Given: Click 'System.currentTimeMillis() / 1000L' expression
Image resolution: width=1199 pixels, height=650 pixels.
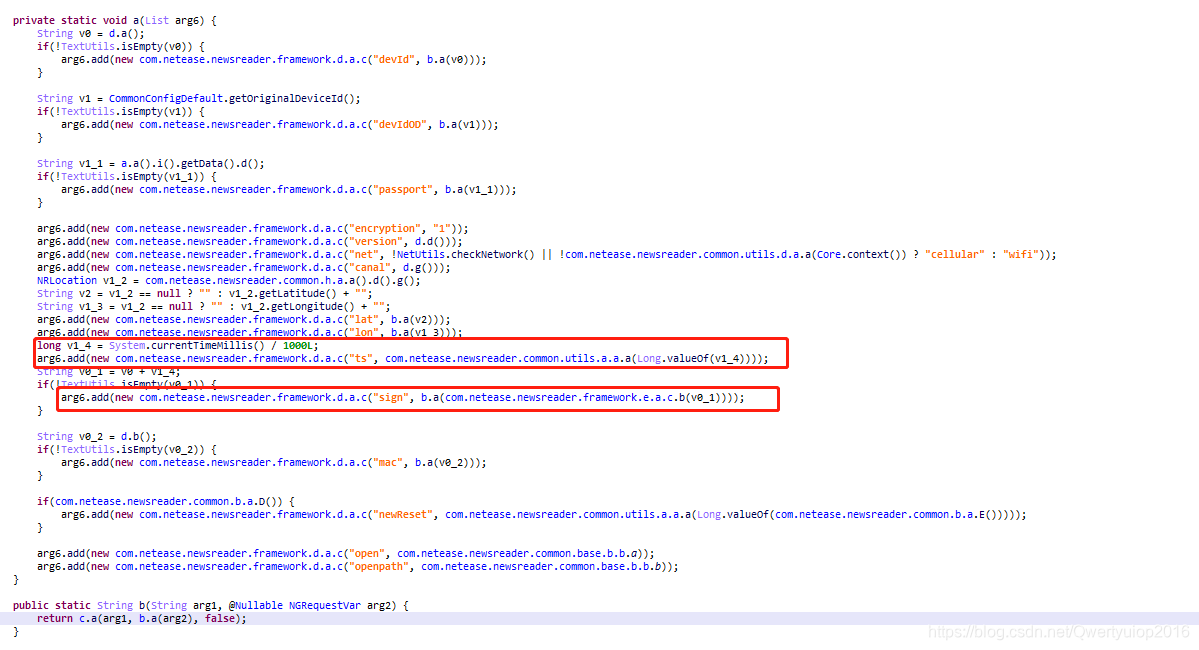Looking at the screenshot, I should click(x=211, y=346).
